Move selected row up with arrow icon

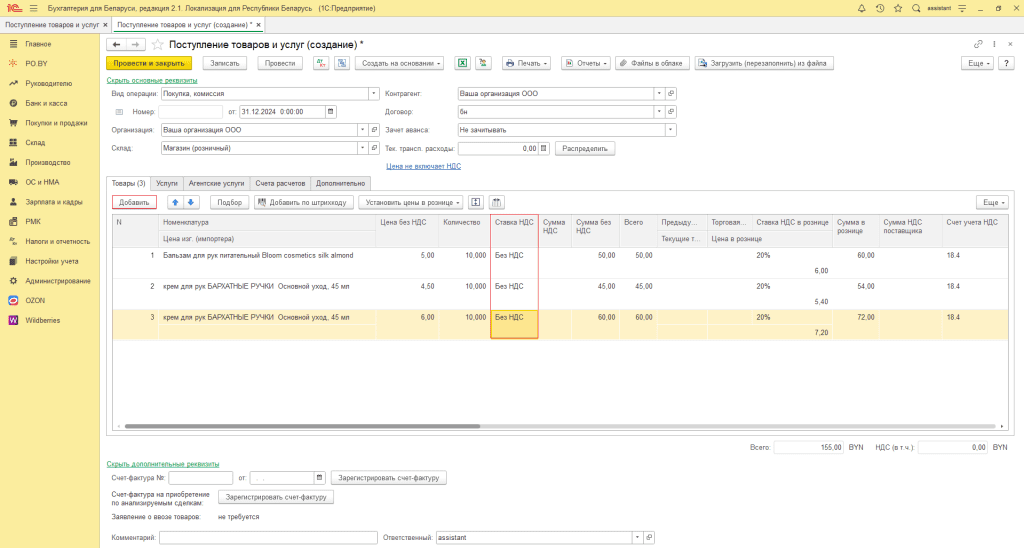pos(175,202)
